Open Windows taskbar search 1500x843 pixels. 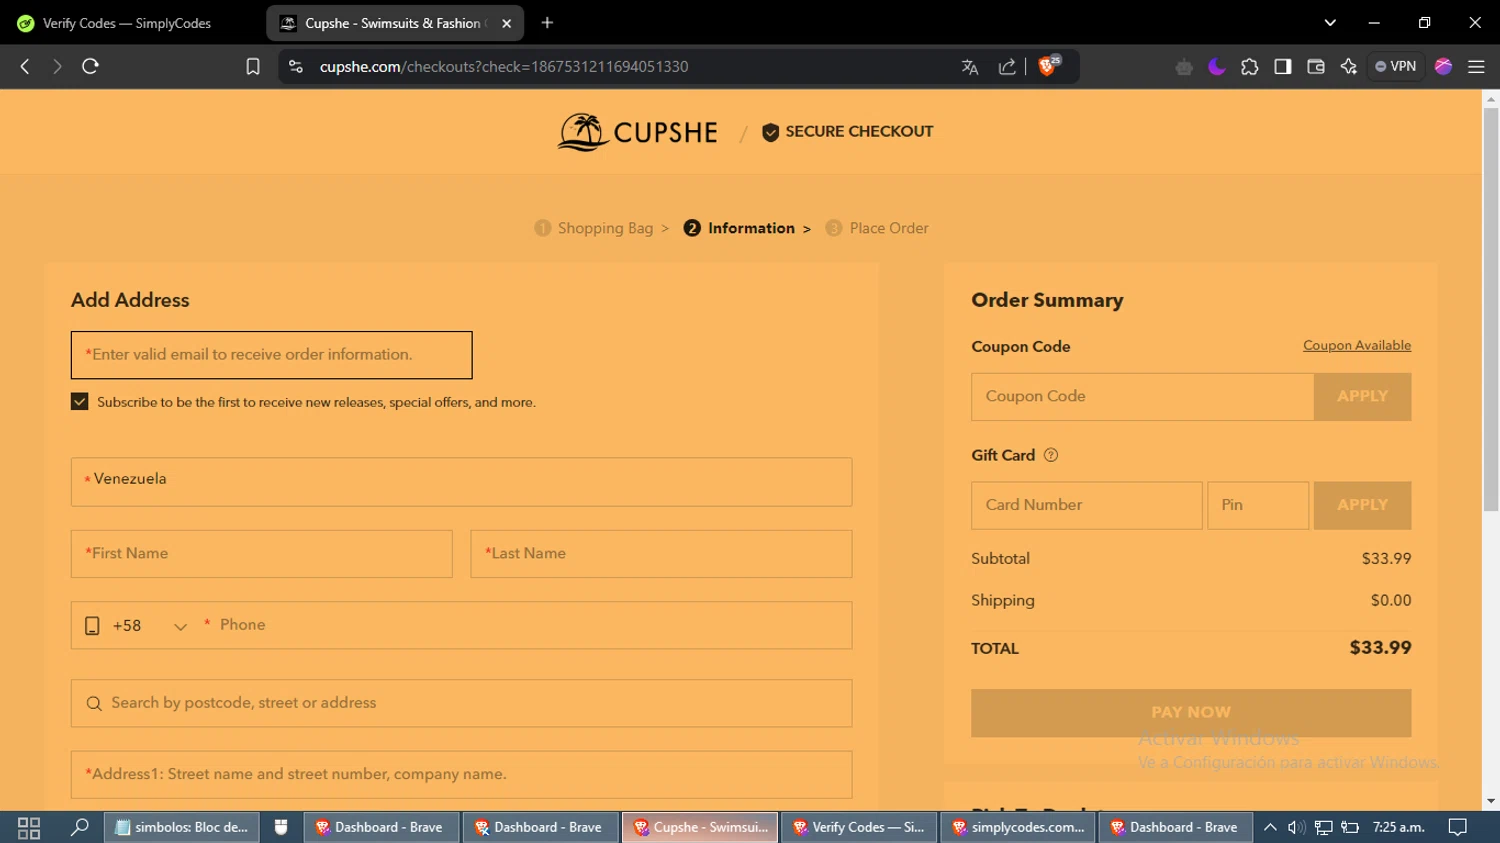[x=79, y=828]
